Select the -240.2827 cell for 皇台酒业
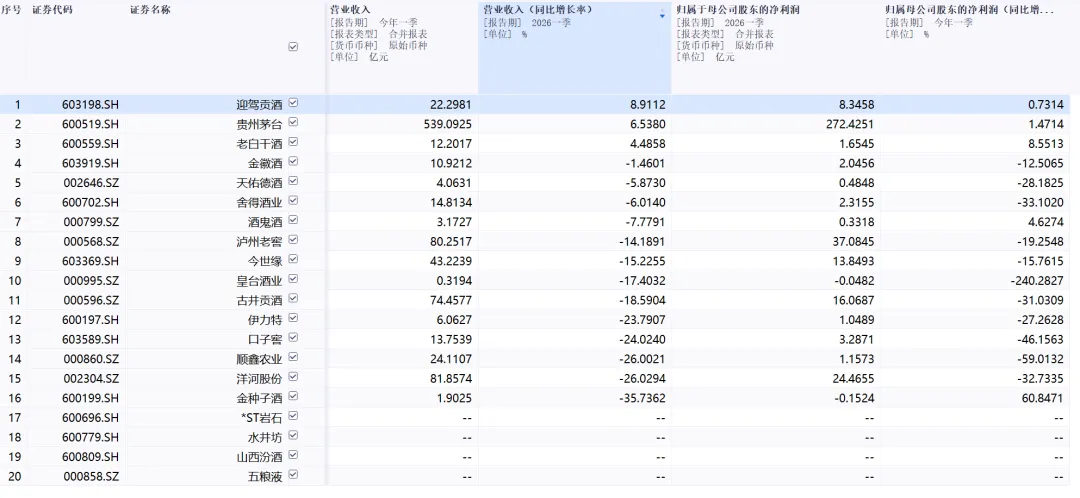 (1037, 280)
